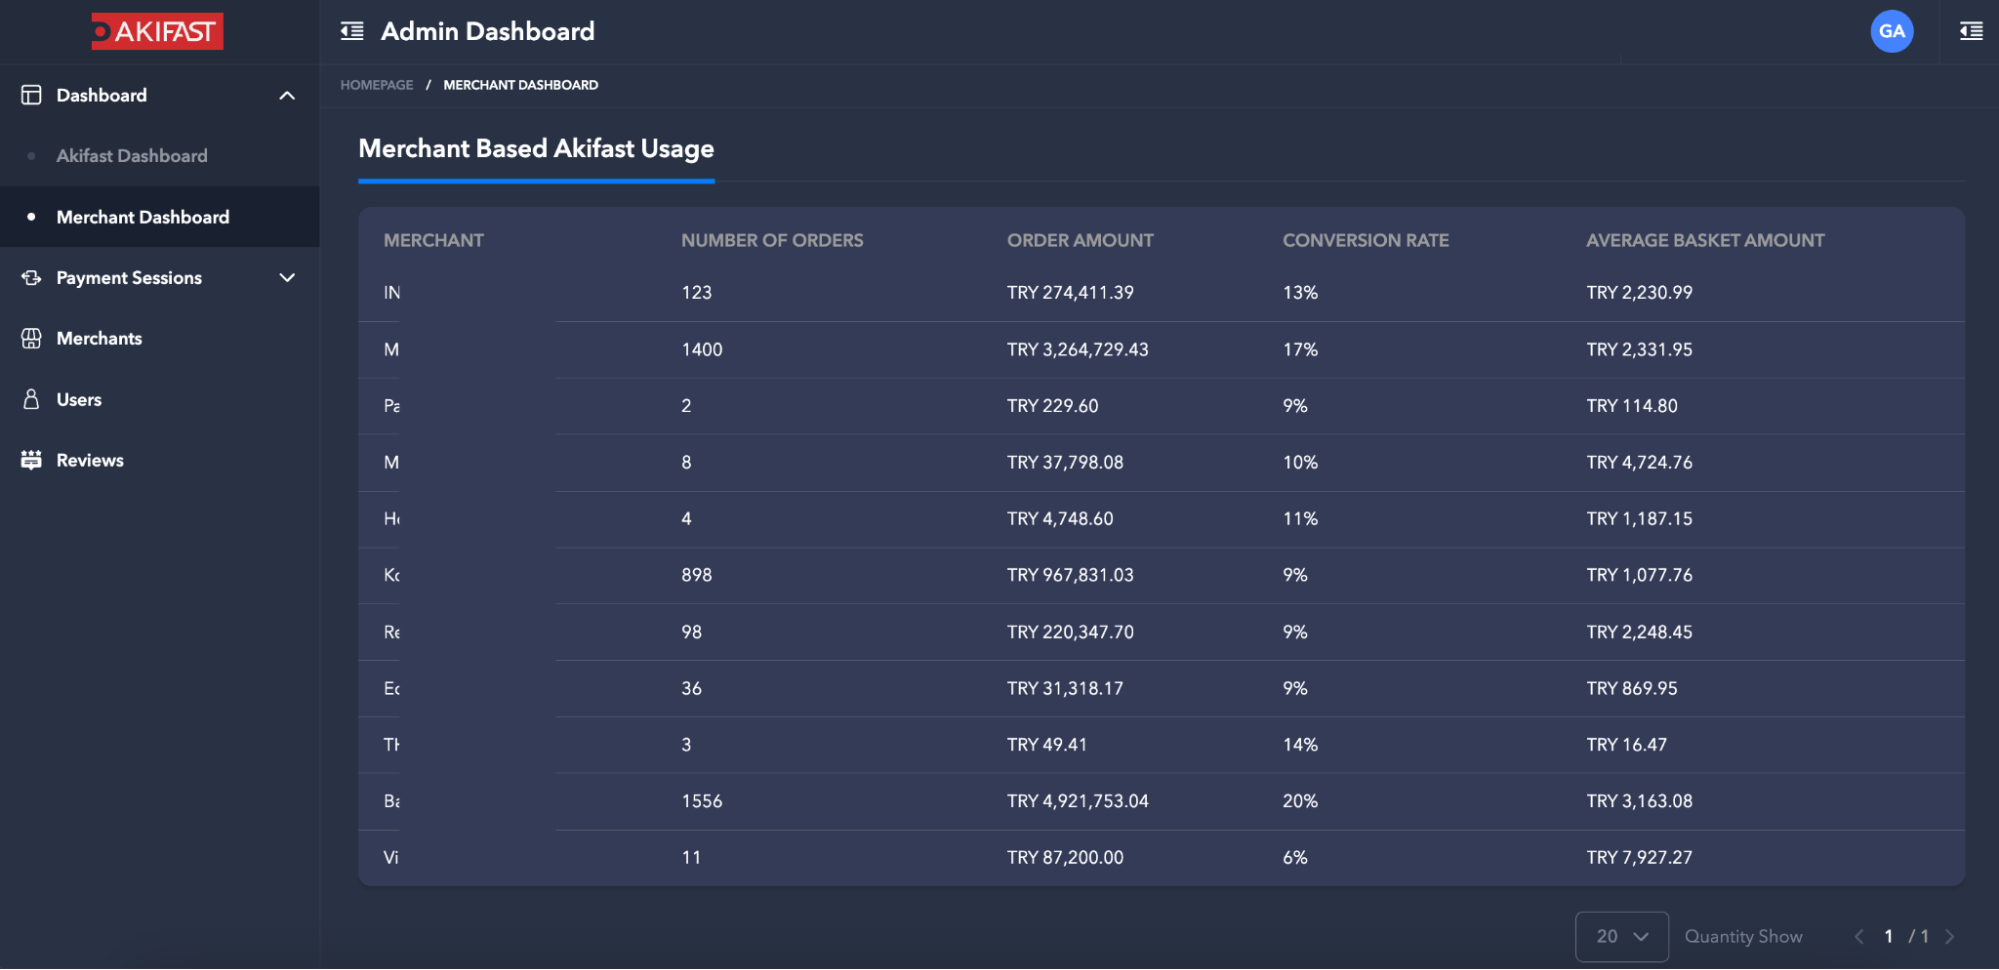Click the Dashboard layout icon in sidebar
The width and height of the screenshot is (1999, 970).
(31, 95)
